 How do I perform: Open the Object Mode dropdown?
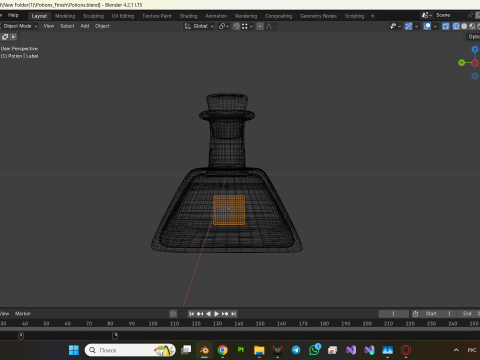click(x=19, y=26)
